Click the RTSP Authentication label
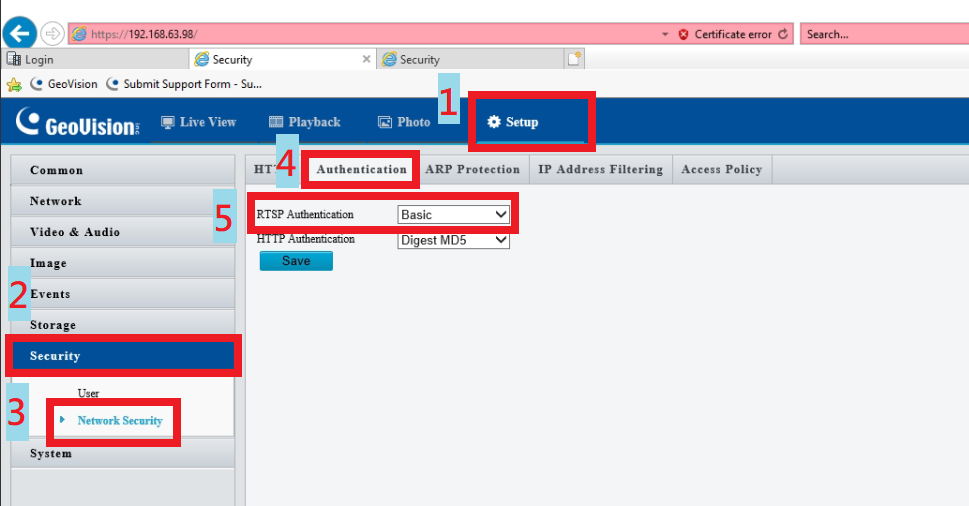Screen dimensions: 969x506 [305, 214]
